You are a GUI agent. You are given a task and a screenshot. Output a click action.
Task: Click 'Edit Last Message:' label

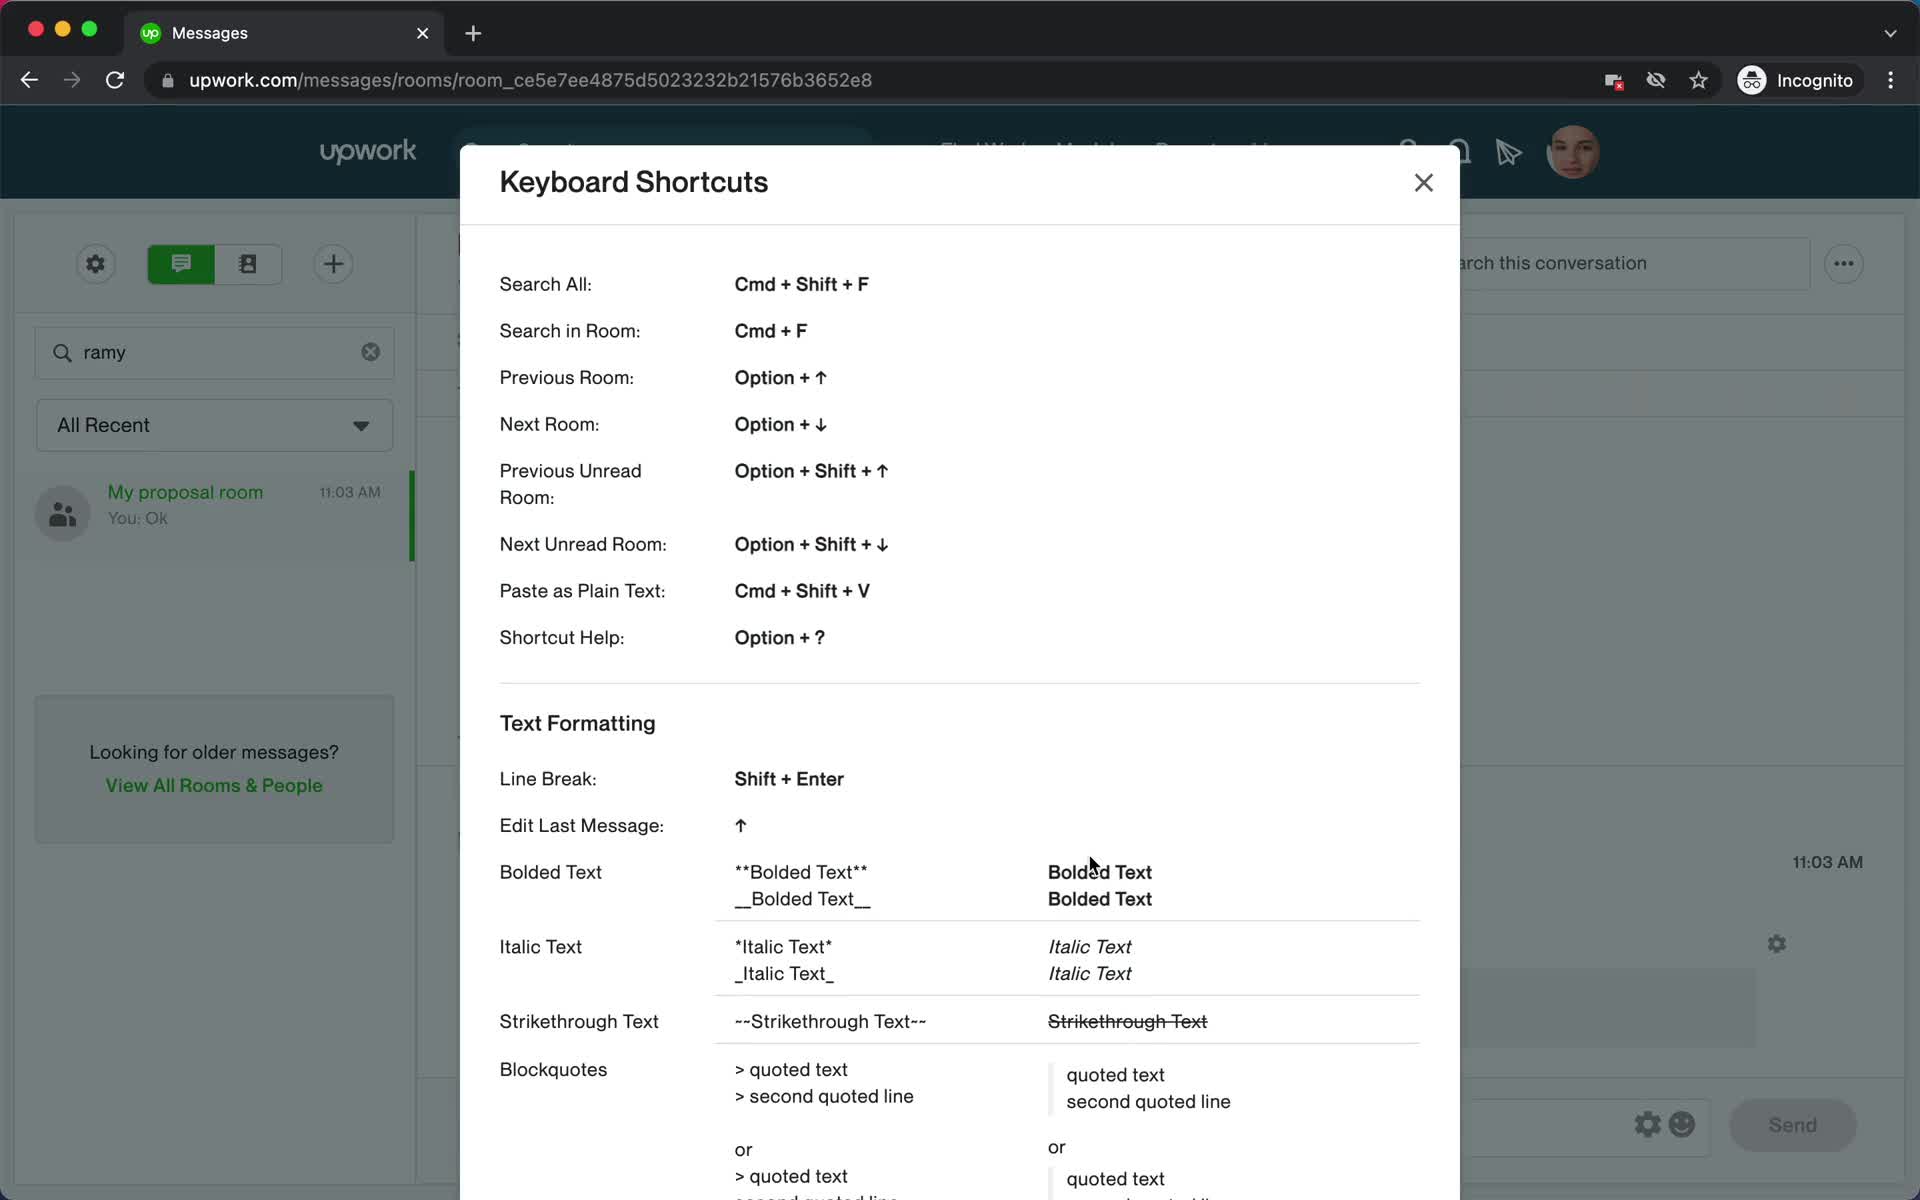(x=581, y=825)
